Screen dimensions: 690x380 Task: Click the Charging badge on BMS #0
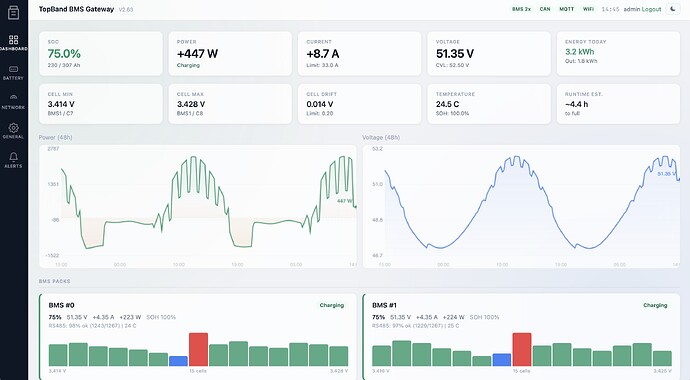click(x=332, y=305)
